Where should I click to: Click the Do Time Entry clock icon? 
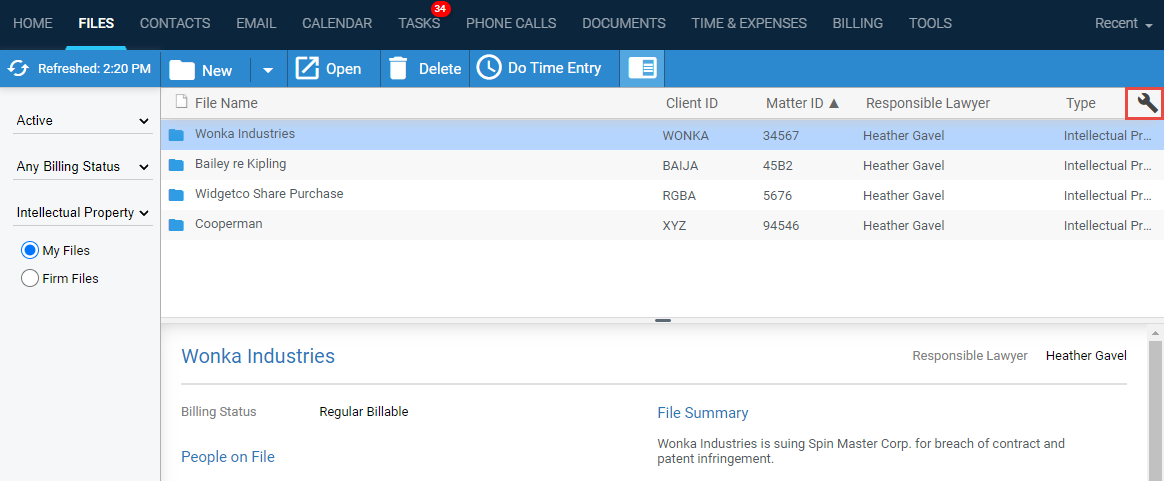click(x=488, y=68)
